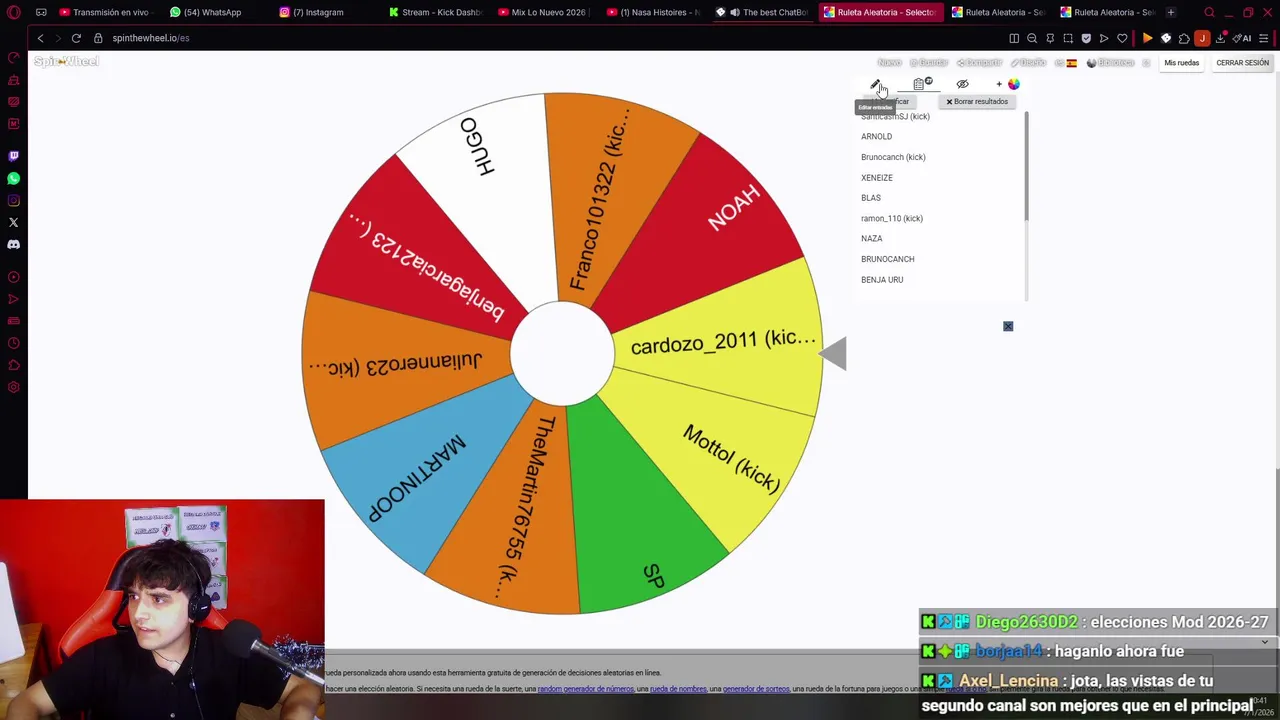Select BRUNOCANCH uppercase entry in results
Image resolution: width=1280 pixels, height=720 pixels.
[x=888, y=259]
